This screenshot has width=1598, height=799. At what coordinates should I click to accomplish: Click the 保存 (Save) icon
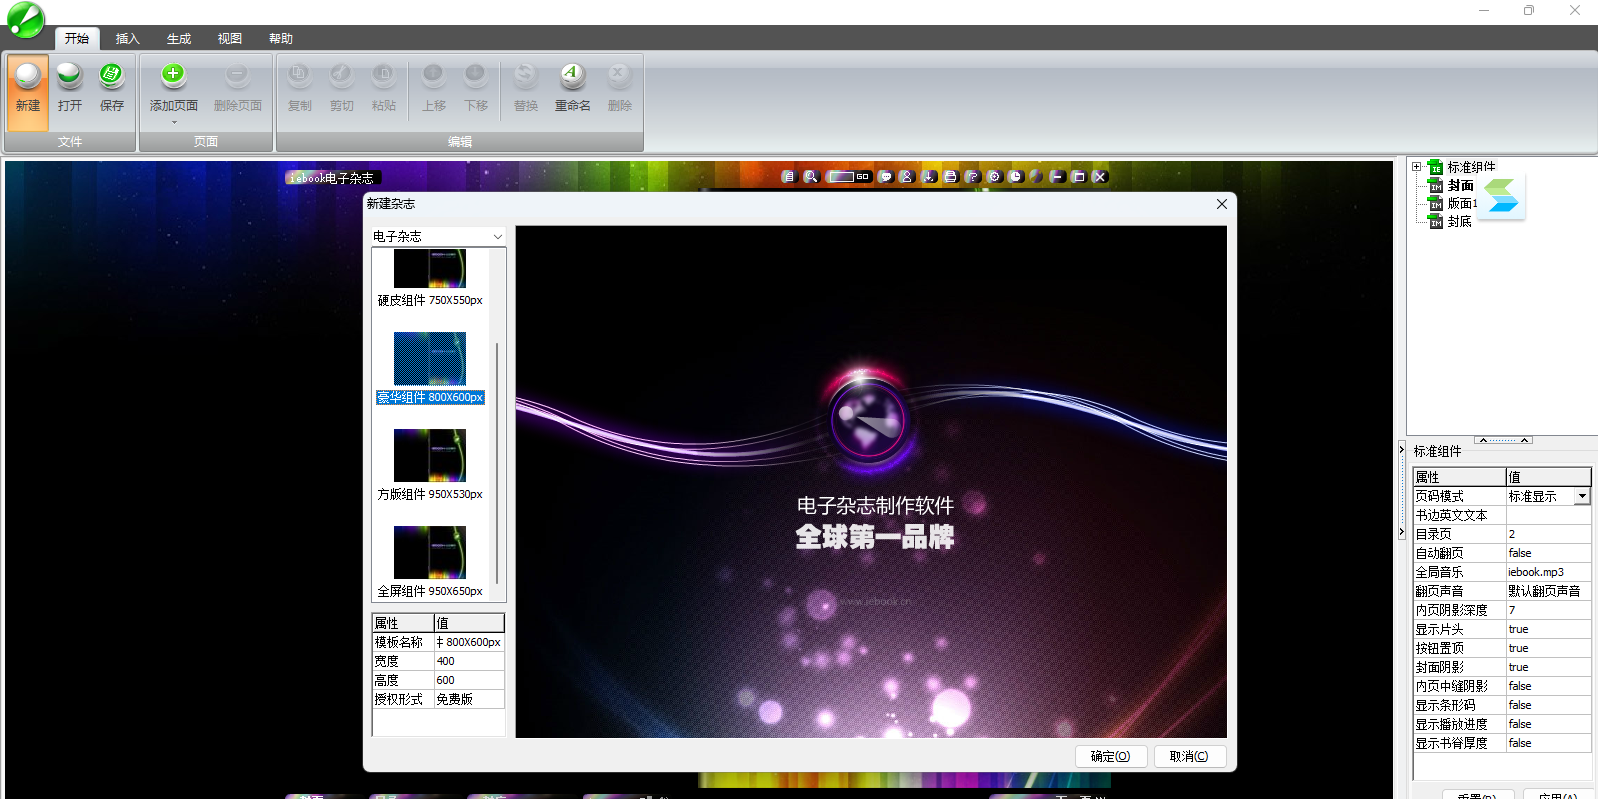(111, 76)
